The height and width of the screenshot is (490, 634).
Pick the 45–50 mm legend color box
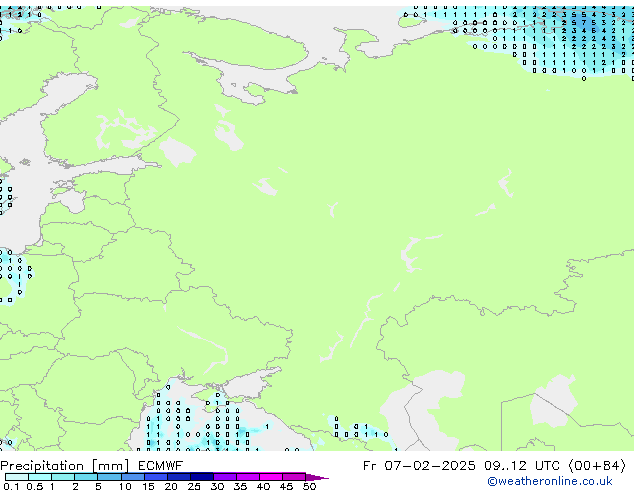click(x=294, y=477)
